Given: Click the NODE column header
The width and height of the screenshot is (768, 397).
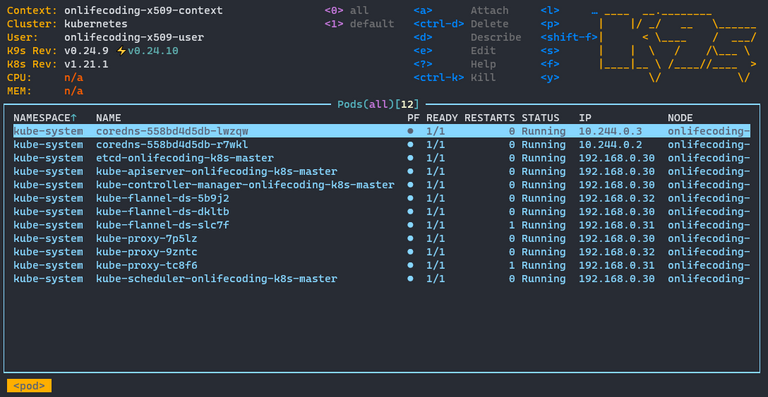Looking at the screenshot, I should click(x=680, y=118).
